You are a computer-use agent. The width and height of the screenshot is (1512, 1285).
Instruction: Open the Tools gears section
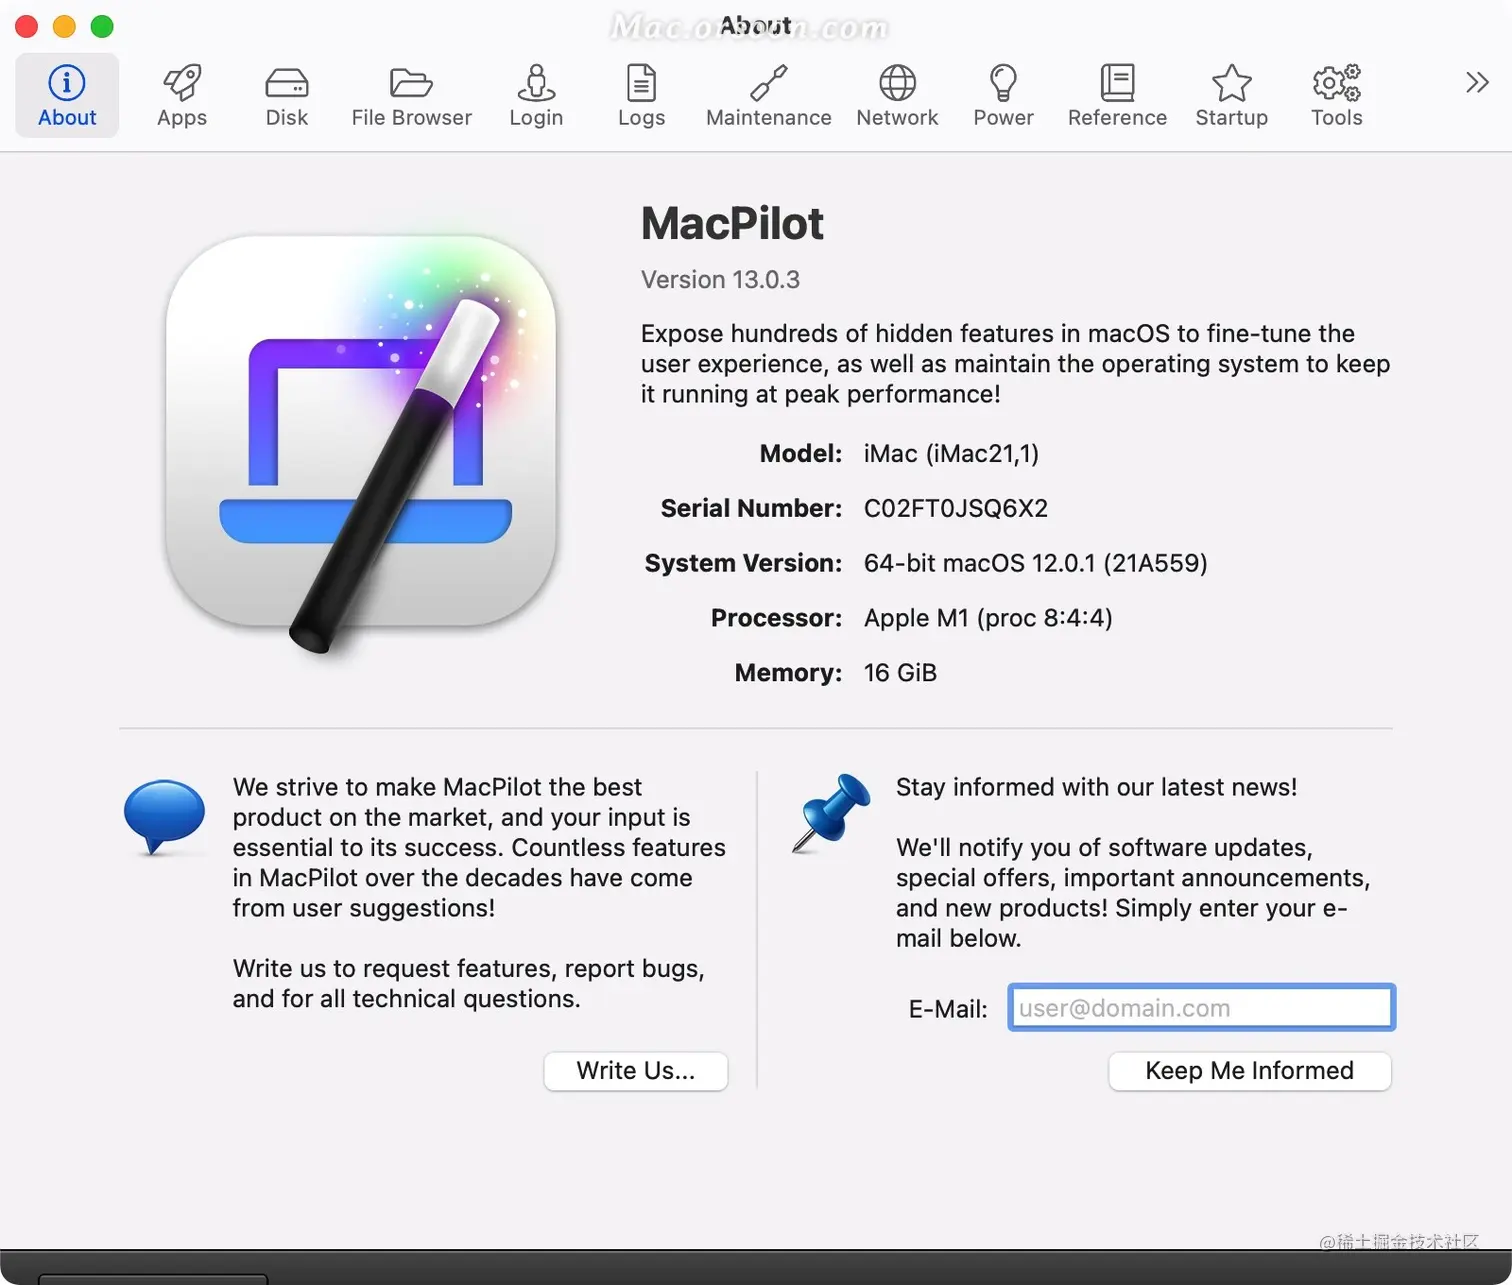click(x=1336, y=96)
